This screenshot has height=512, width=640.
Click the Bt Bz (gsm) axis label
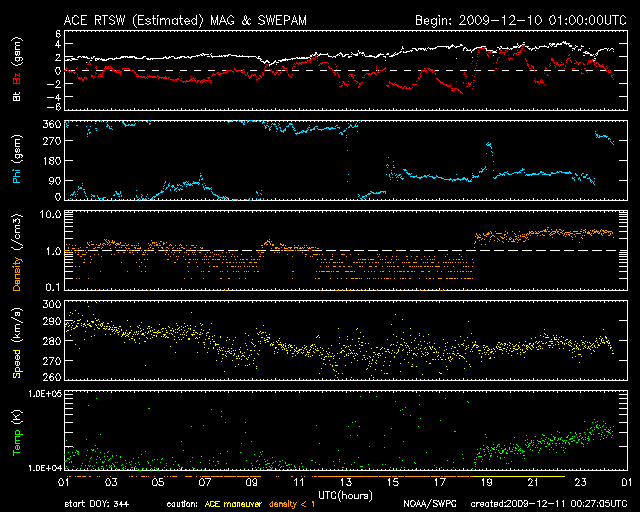click(17, 68)
